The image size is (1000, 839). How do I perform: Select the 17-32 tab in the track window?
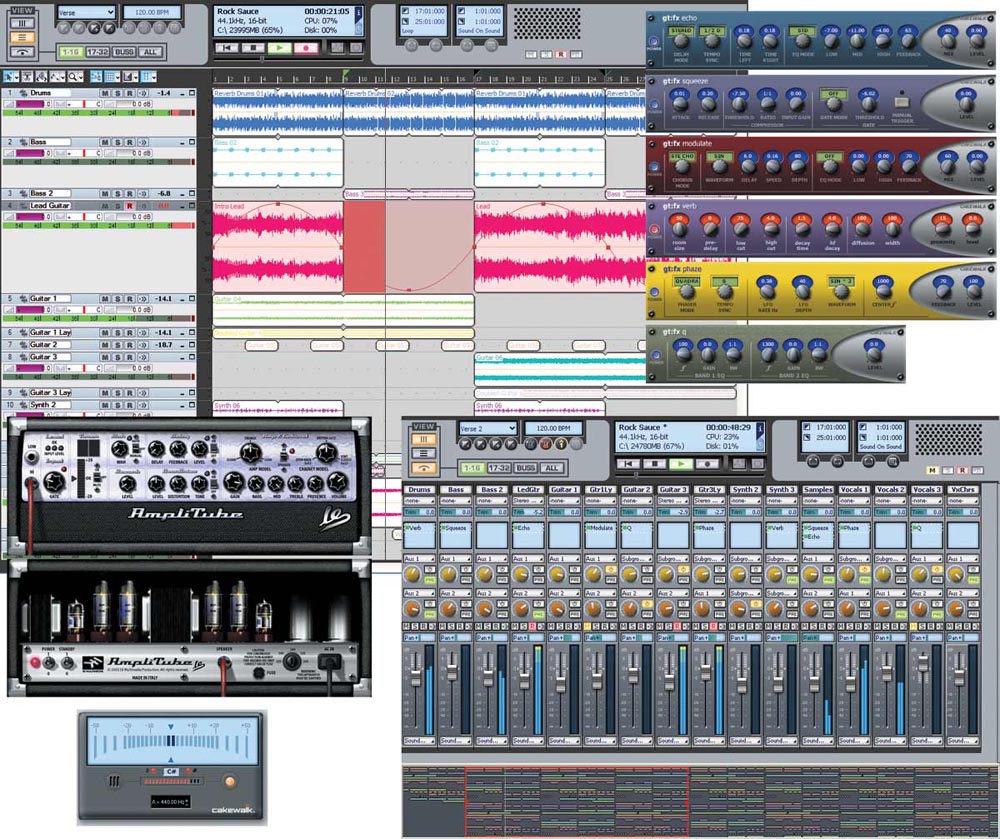(97, 52)
